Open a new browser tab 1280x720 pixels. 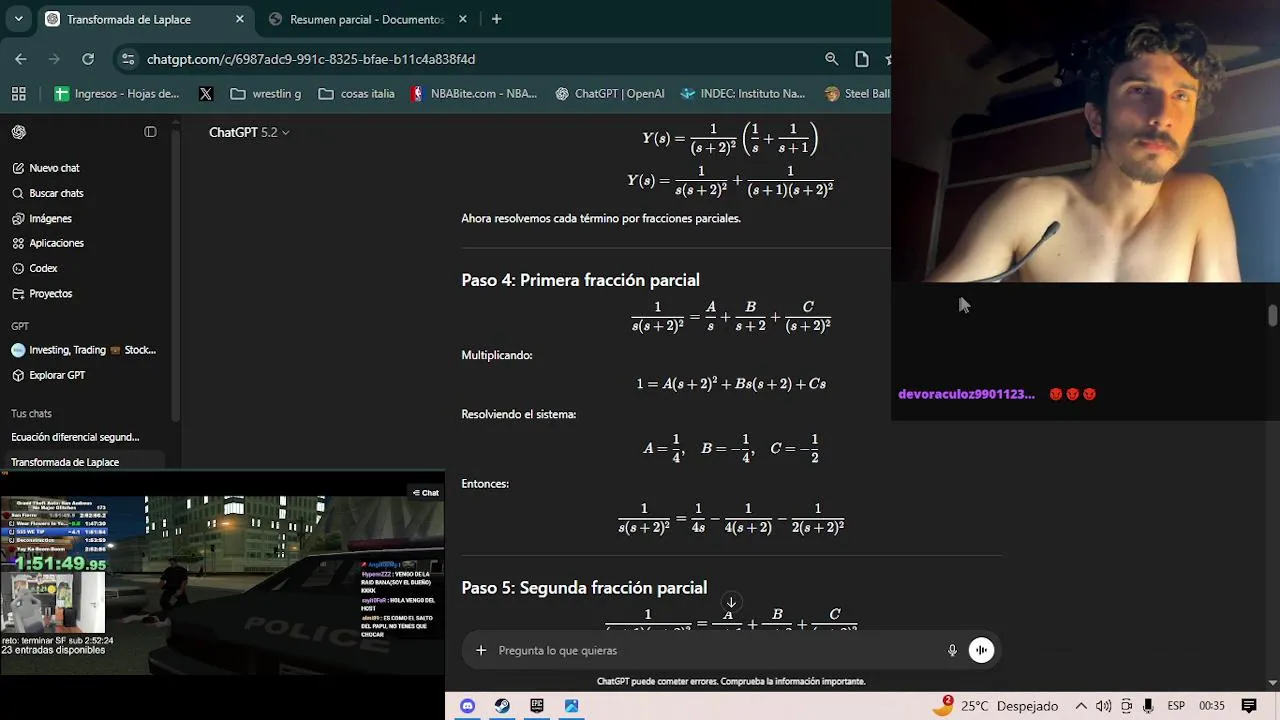pyautogui.click(x=496, y=19)
